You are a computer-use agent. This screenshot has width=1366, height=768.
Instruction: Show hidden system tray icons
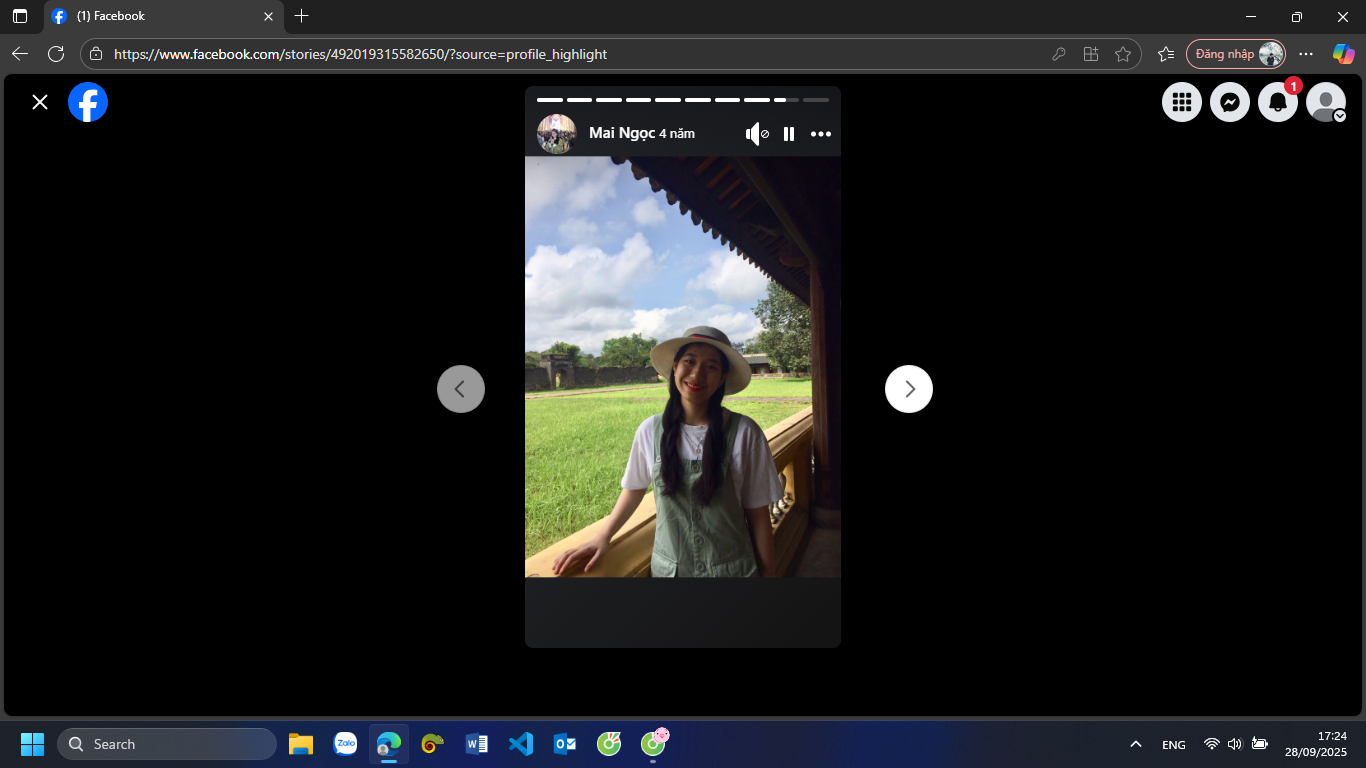[1136, 744]
